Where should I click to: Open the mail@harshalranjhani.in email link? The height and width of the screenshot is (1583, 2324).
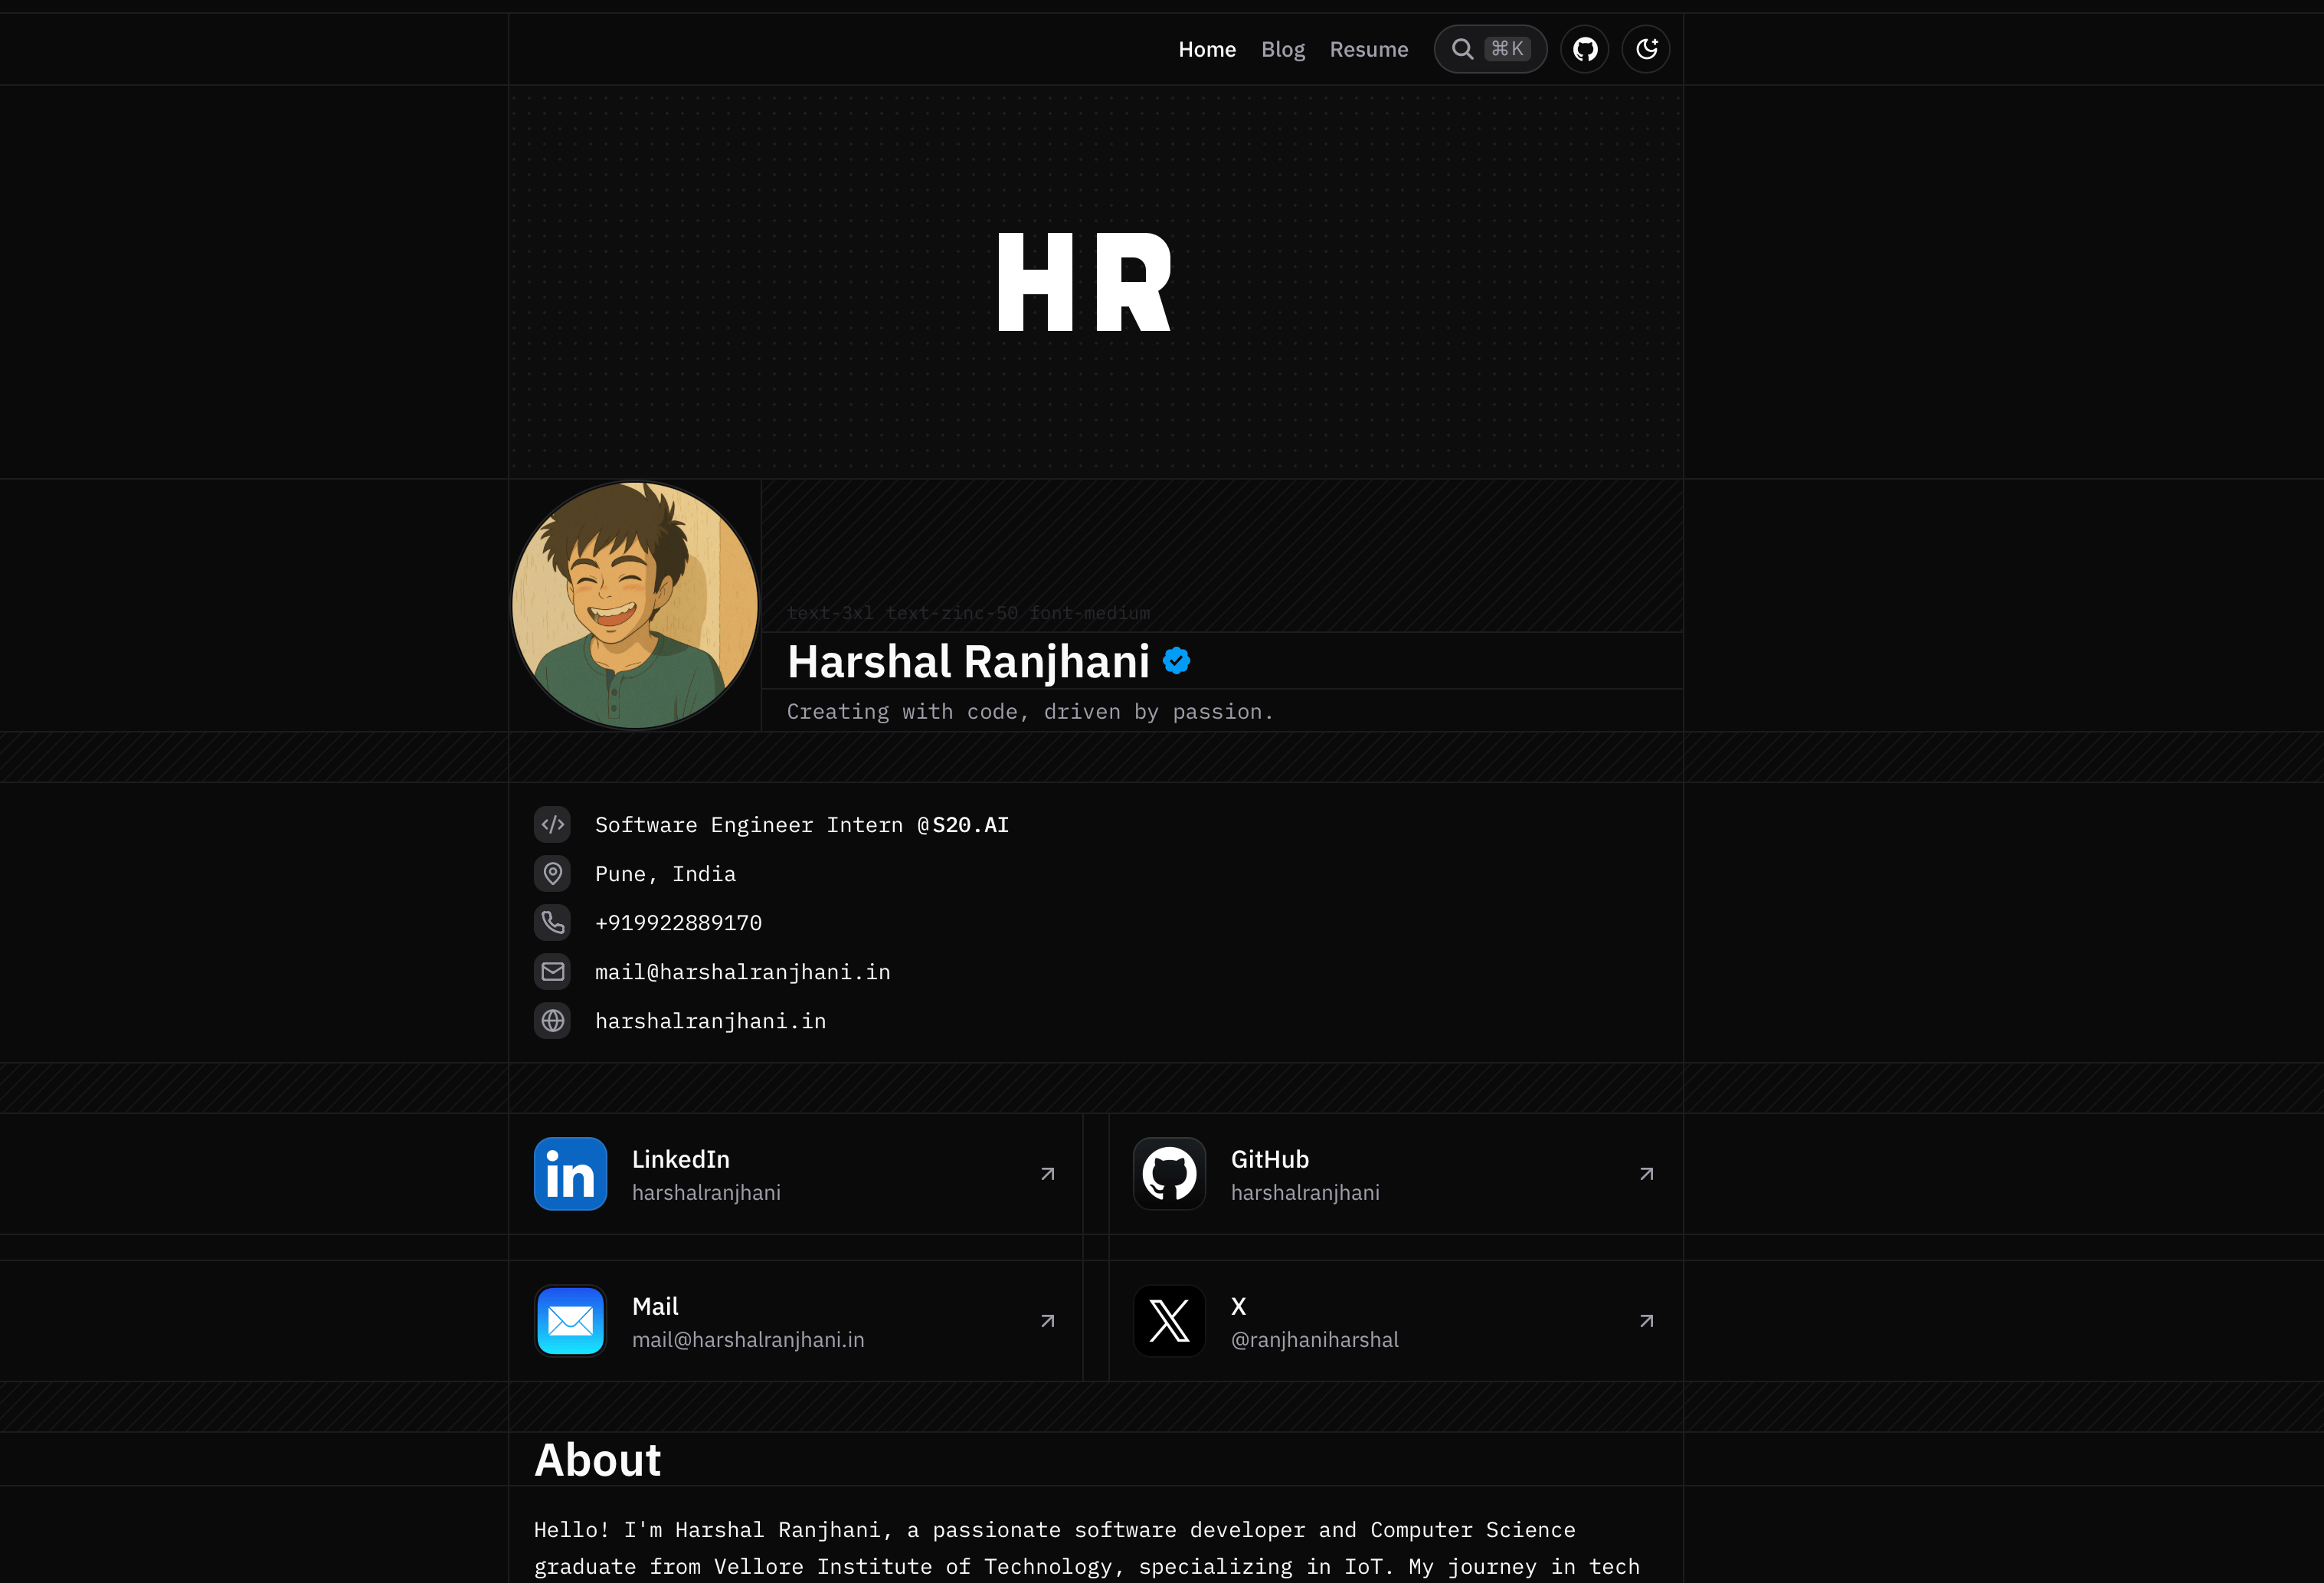(742, 971)
